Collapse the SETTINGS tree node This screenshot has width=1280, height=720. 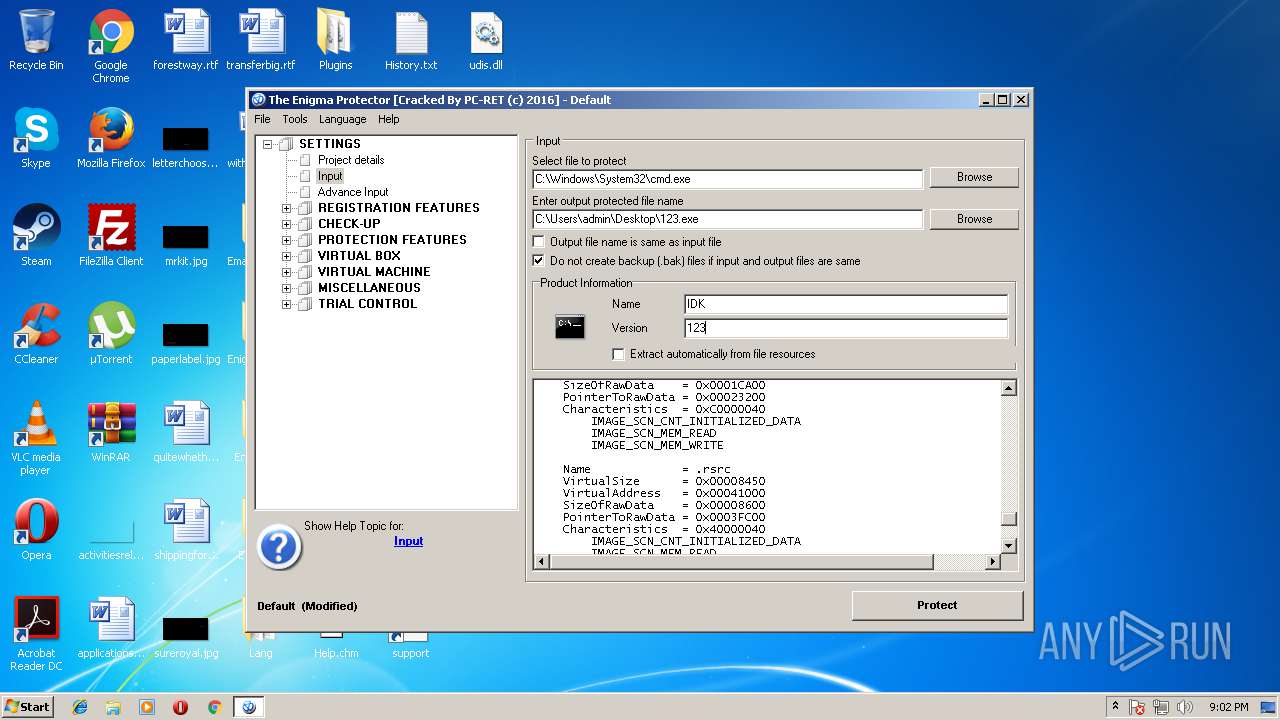point(268,144)
